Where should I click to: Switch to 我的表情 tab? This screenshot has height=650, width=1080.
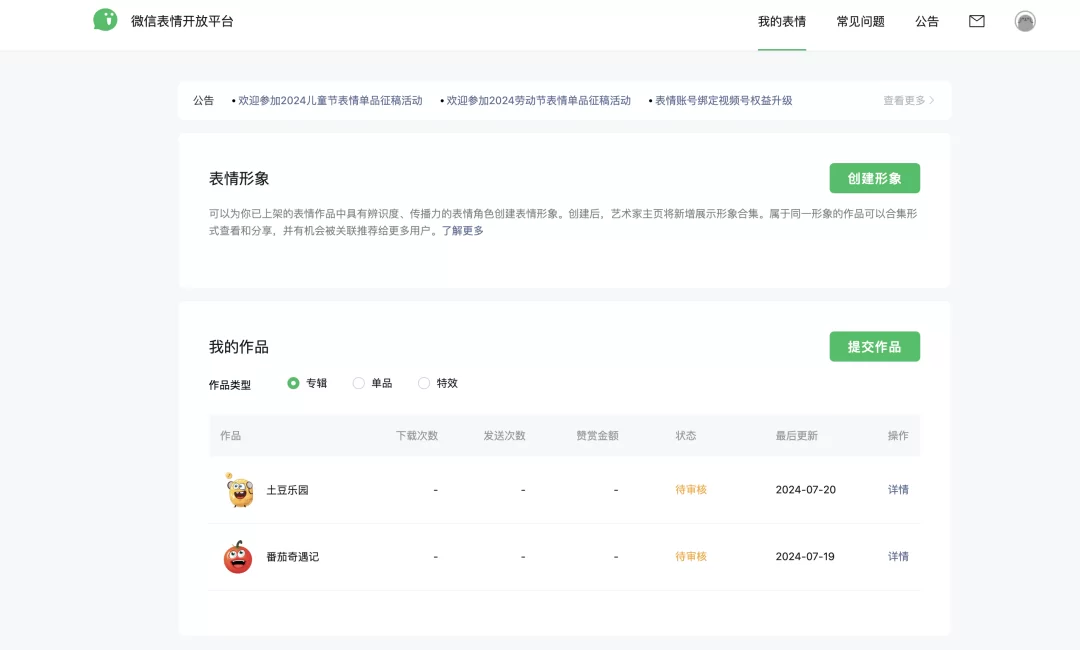tap(782, 21)
